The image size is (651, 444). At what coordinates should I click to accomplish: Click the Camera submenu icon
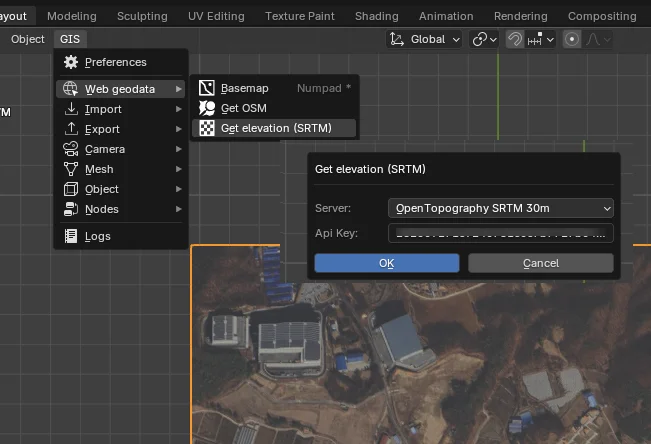tap(71, 149)
